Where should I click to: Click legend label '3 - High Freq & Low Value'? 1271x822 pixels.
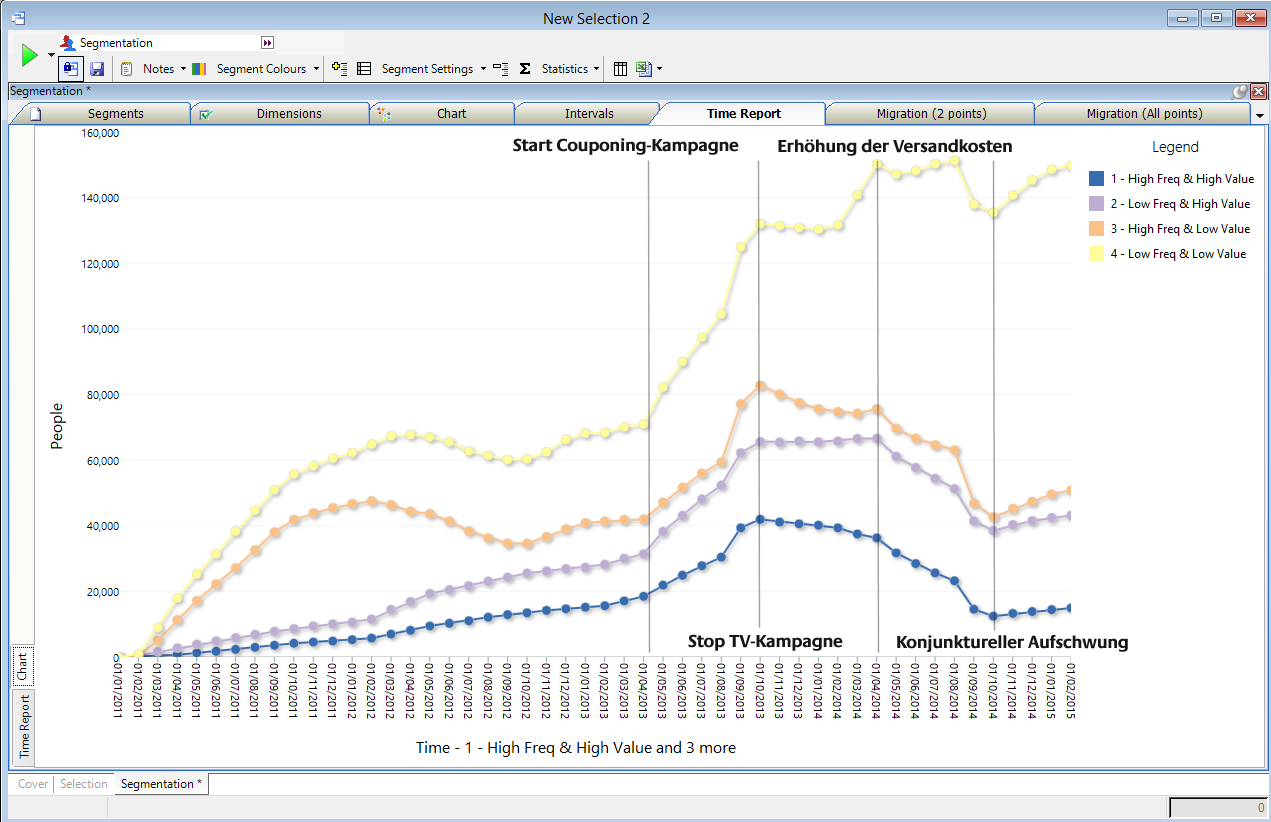[x=1180, y=229]
